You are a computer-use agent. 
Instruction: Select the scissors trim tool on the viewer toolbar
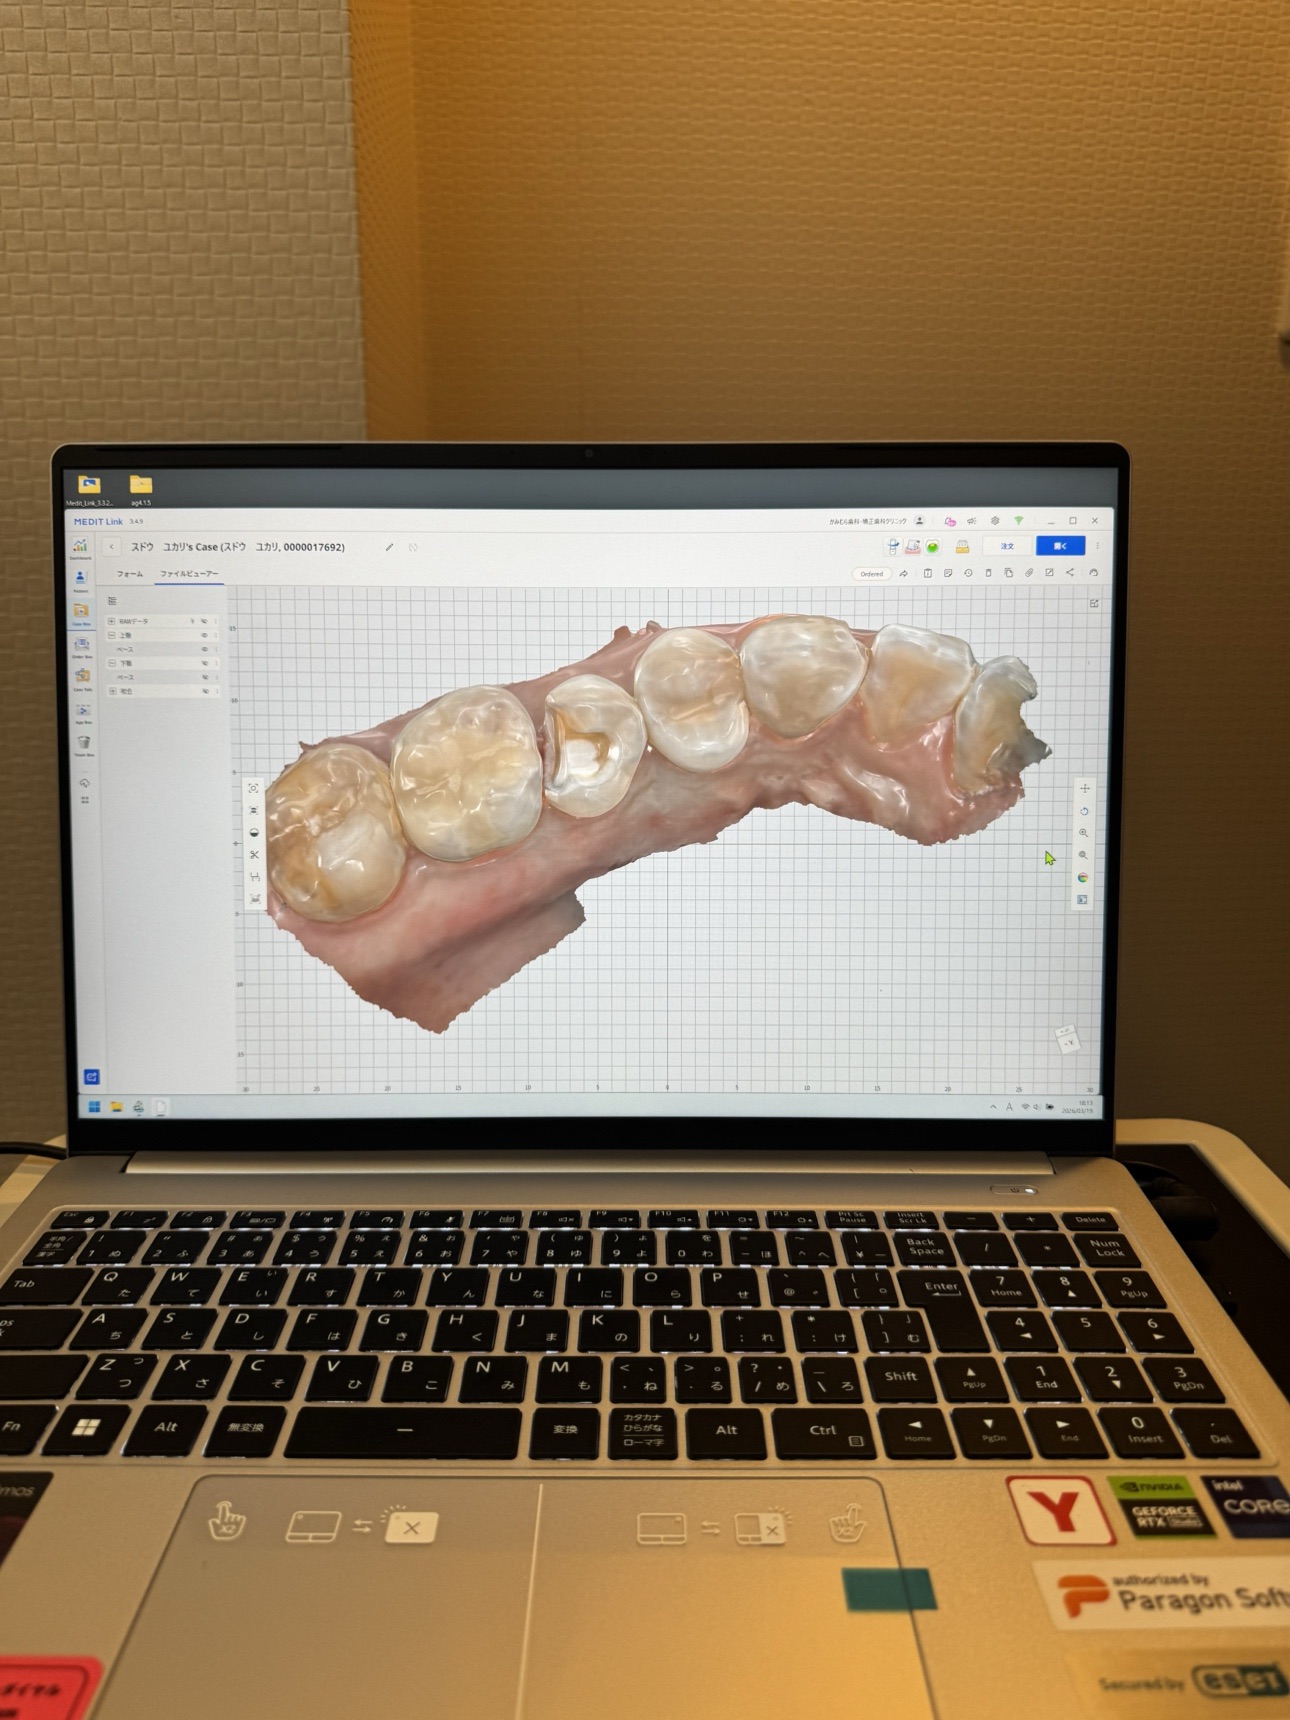pyautogui.click(x=254, y=854)
